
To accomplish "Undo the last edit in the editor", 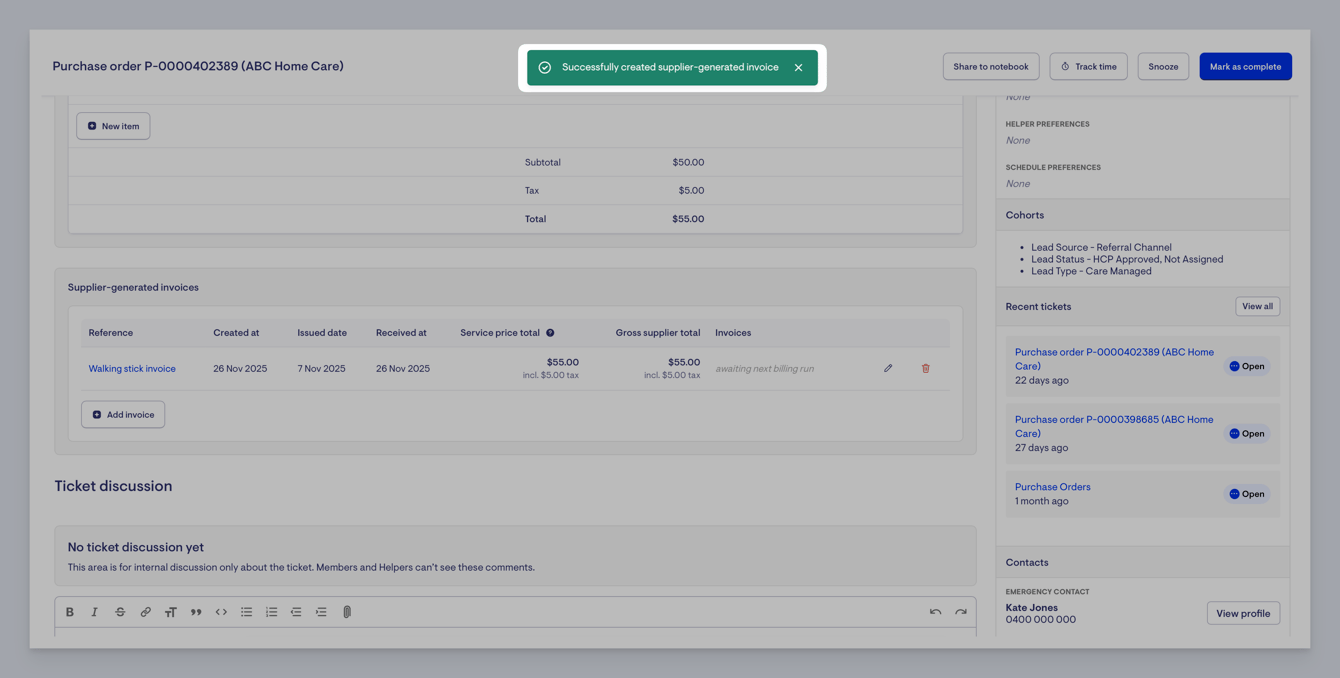I will click(x=935, y=612).
